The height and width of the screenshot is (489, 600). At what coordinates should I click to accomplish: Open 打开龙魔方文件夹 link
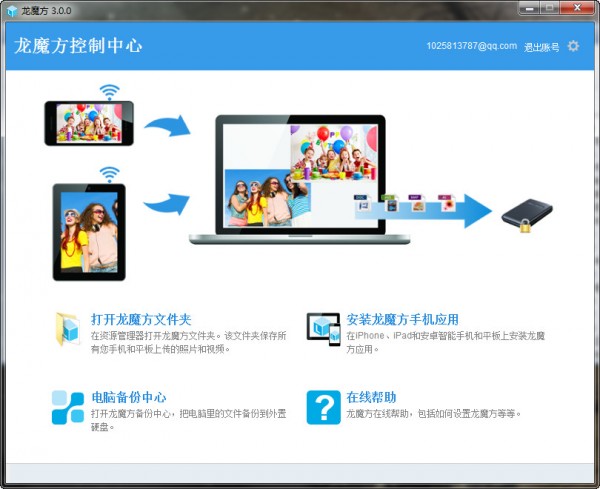(x=141, y=319)
